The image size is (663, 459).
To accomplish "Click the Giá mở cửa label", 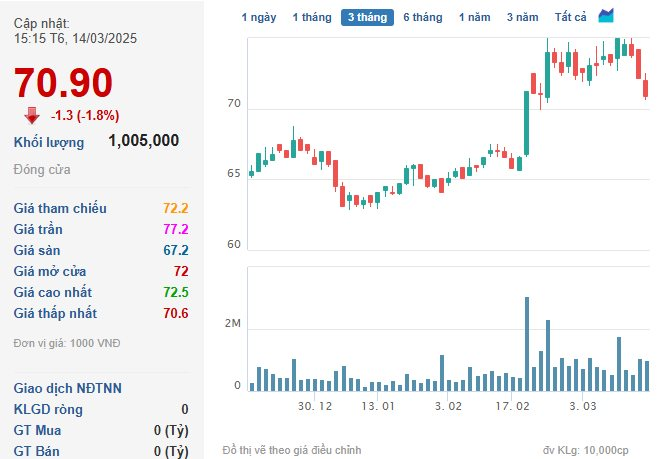I will coord(50,271).
